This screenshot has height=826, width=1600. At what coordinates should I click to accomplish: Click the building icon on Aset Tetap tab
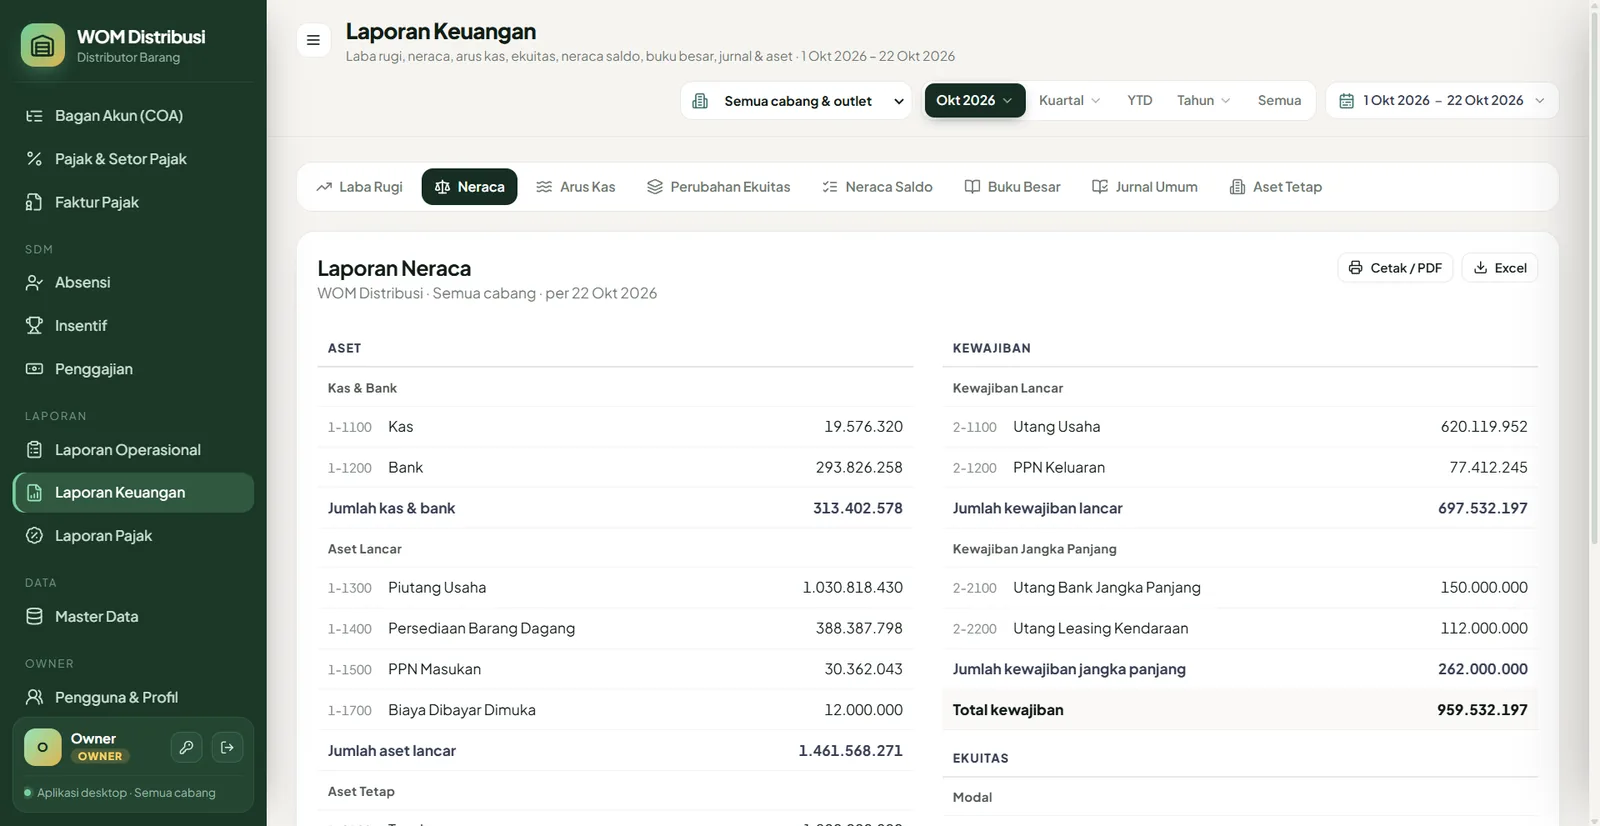tap(1237, 187)
